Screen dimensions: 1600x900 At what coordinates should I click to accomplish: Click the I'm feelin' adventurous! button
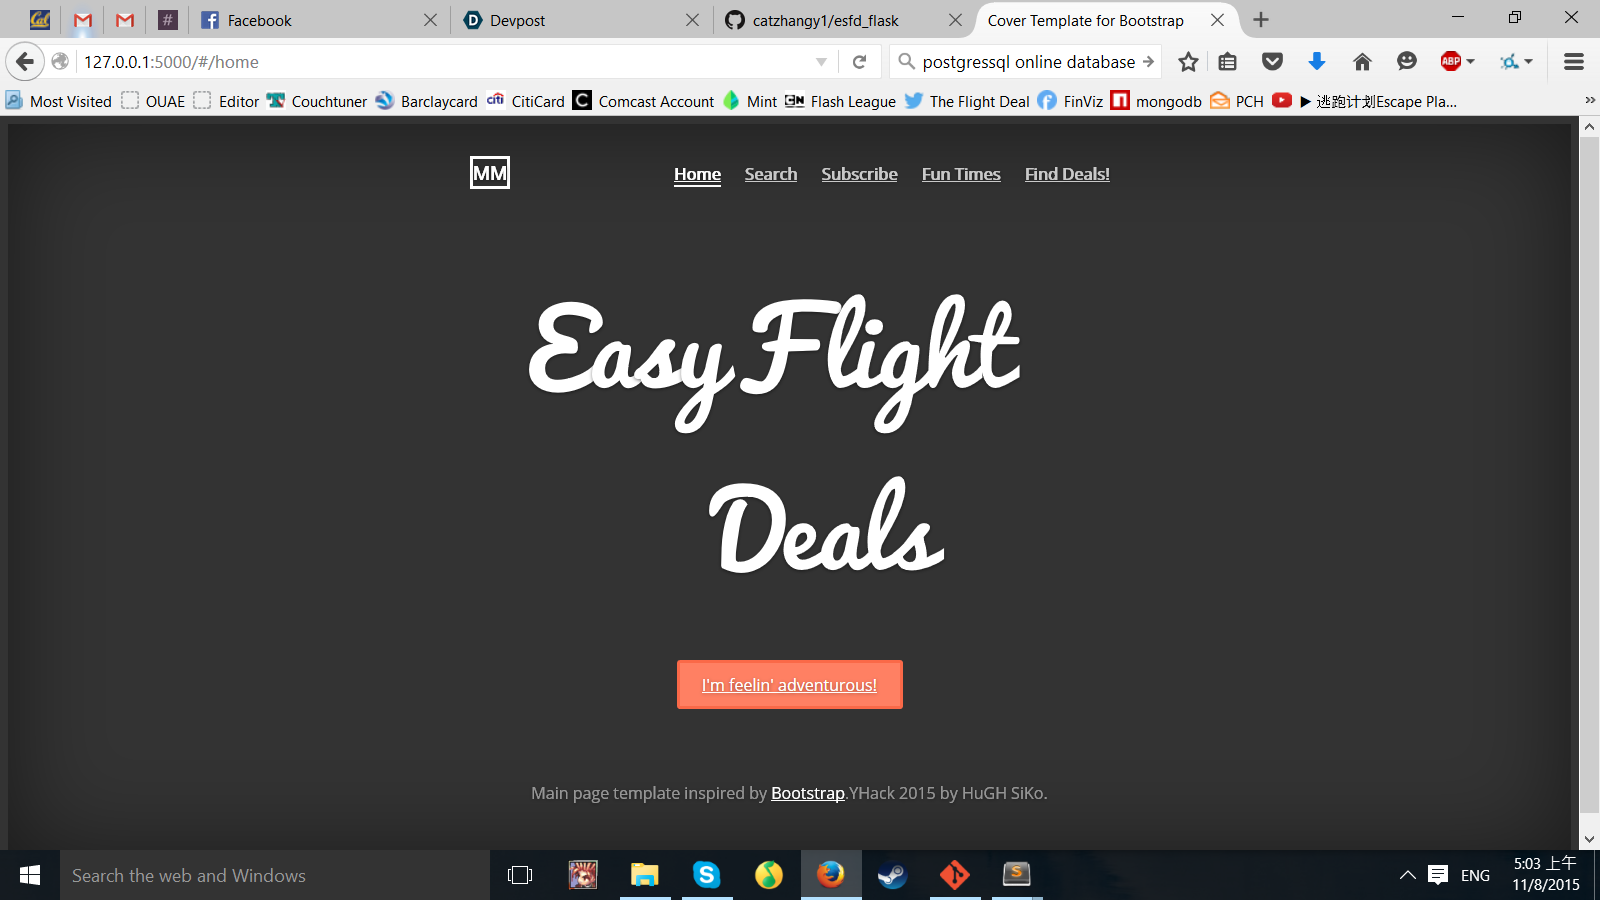pos(790,685)
